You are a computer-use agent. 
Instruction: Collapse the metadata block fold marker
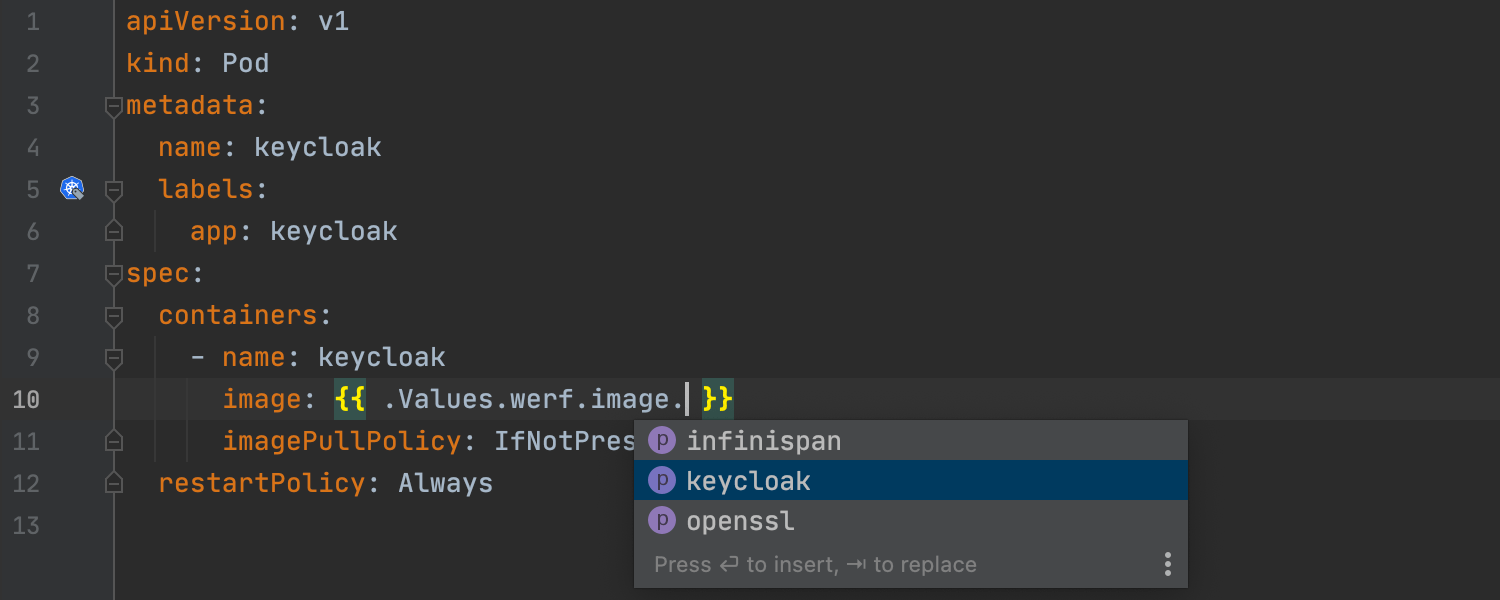tap(114, 105)
